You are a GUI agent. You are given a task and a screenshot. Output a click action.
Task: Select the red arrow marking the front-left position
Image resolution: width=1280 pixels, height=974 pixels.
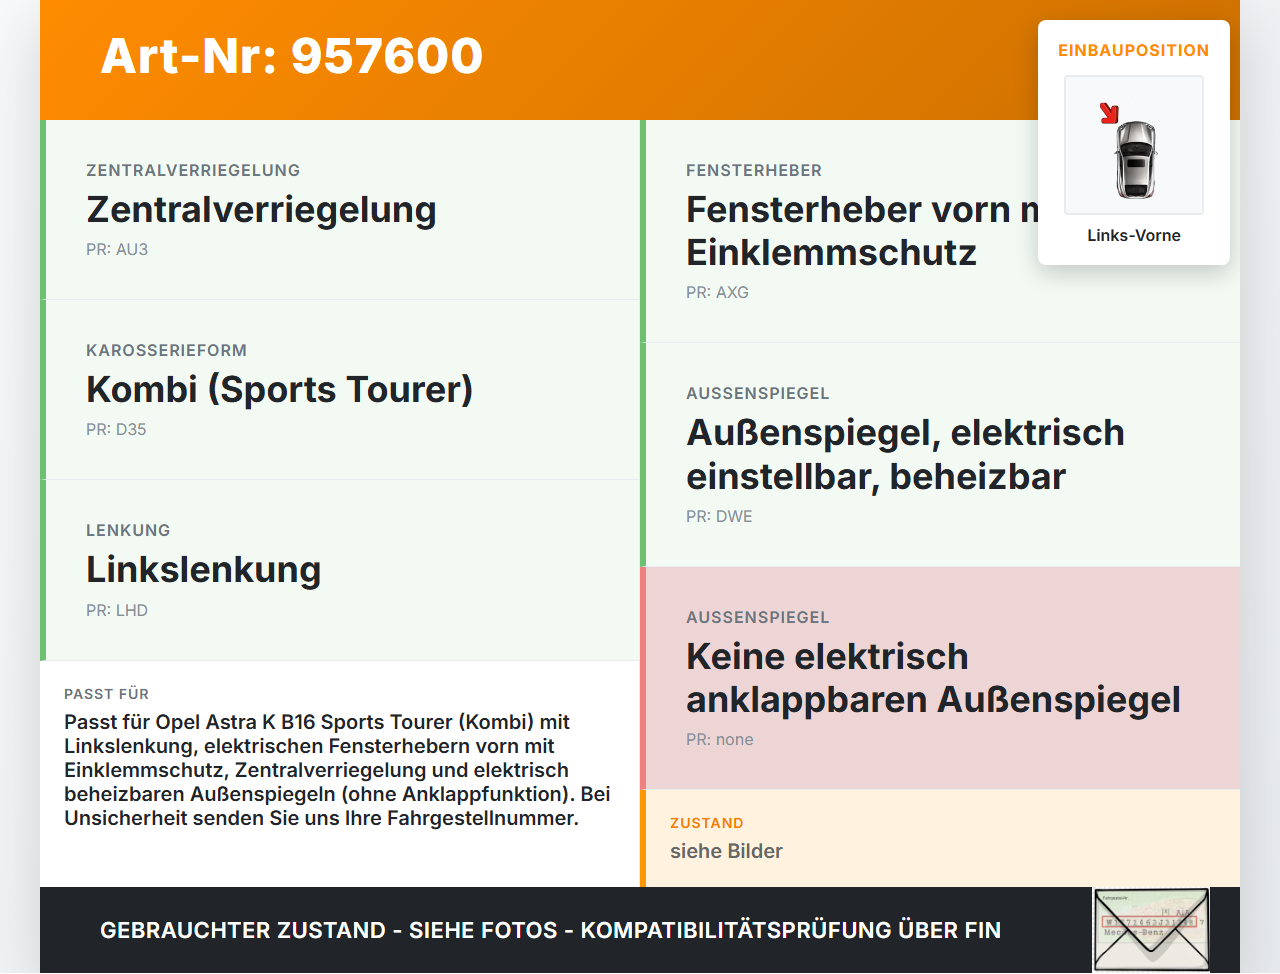[x=1110, y=112]
